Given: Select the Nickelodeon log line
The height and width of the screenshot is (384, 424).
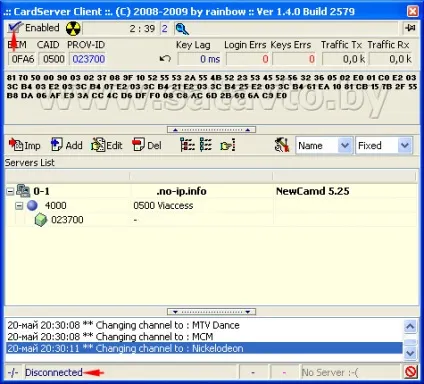Looking at the screenshot, I should 204,348.
